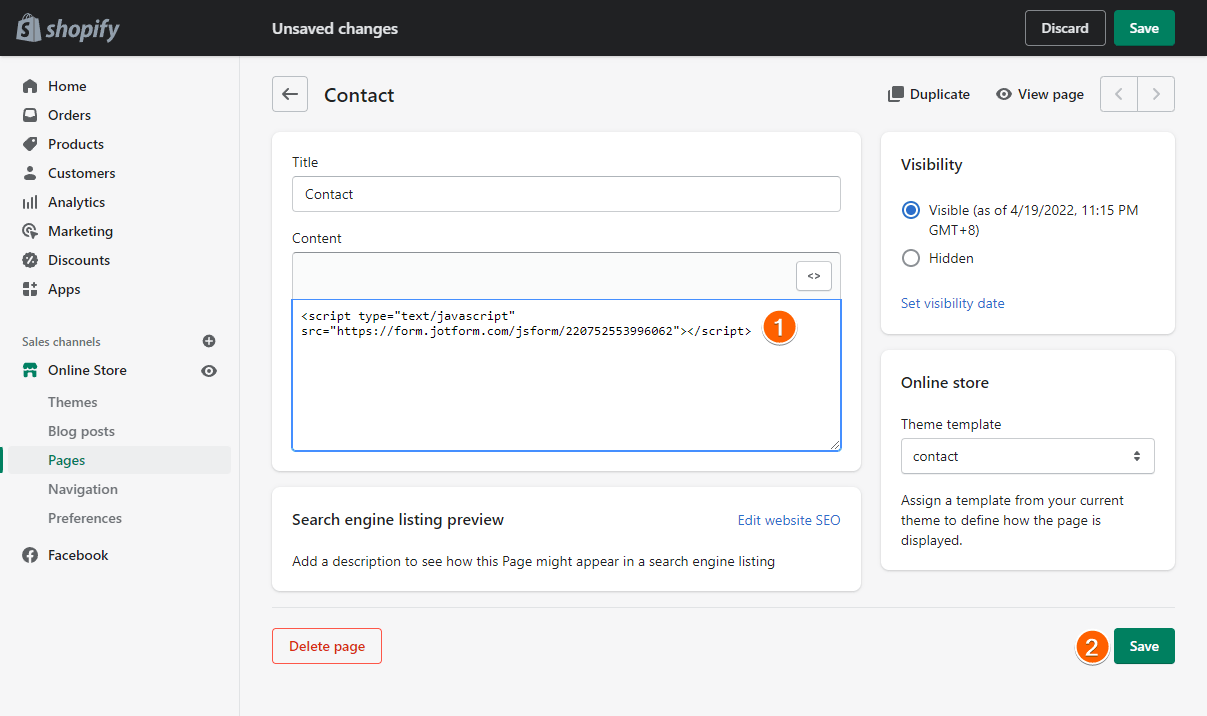This screenshot has height=716, width=1207.
Task: Open the Facebook sales channel
Action: pyautogui.click(x=78, y=555)
